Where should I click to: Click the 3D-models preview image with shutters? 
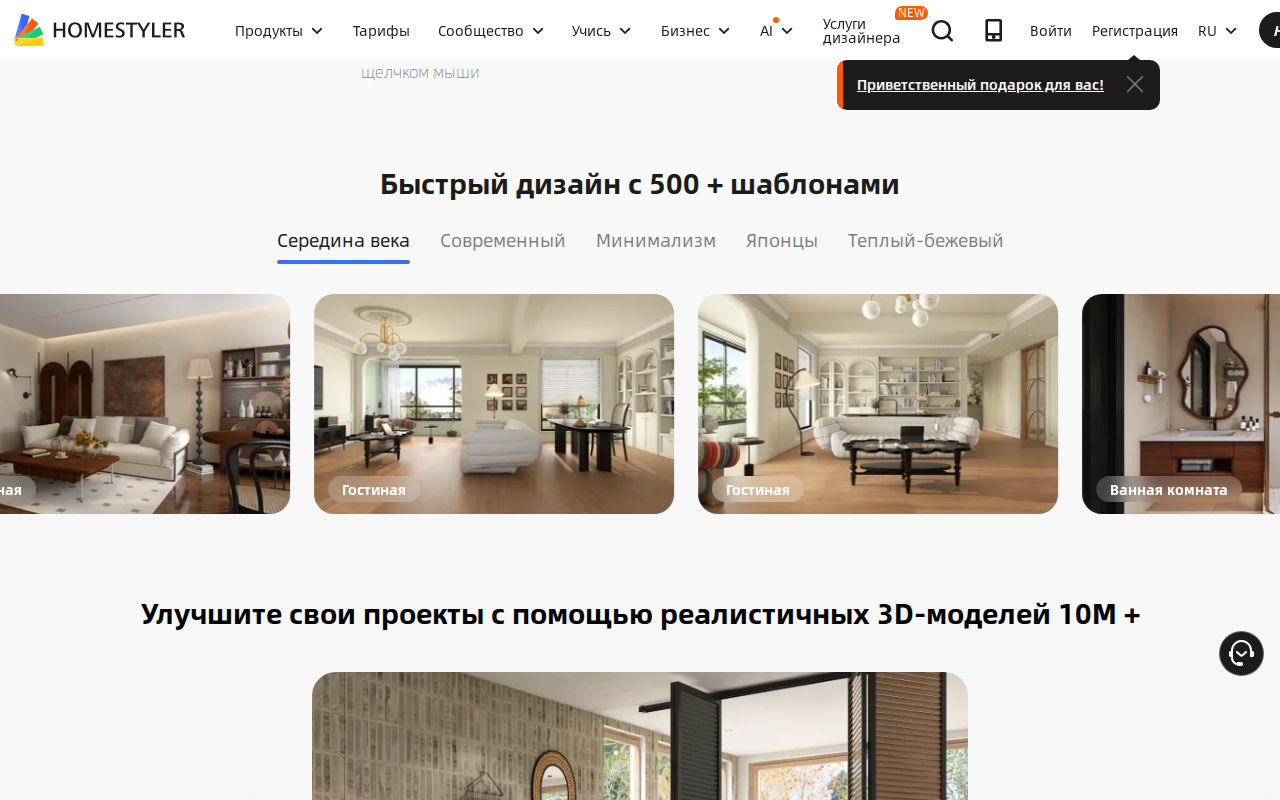click(x=640, y=736)
